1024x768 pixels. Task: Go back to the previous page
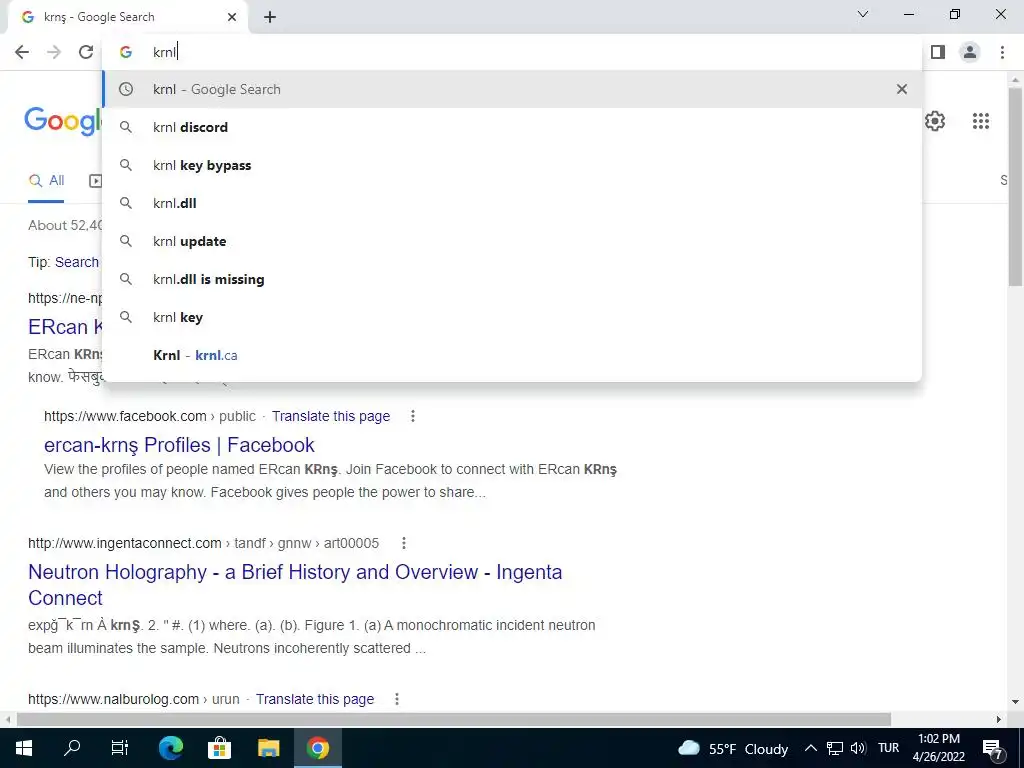pos(22,52)
